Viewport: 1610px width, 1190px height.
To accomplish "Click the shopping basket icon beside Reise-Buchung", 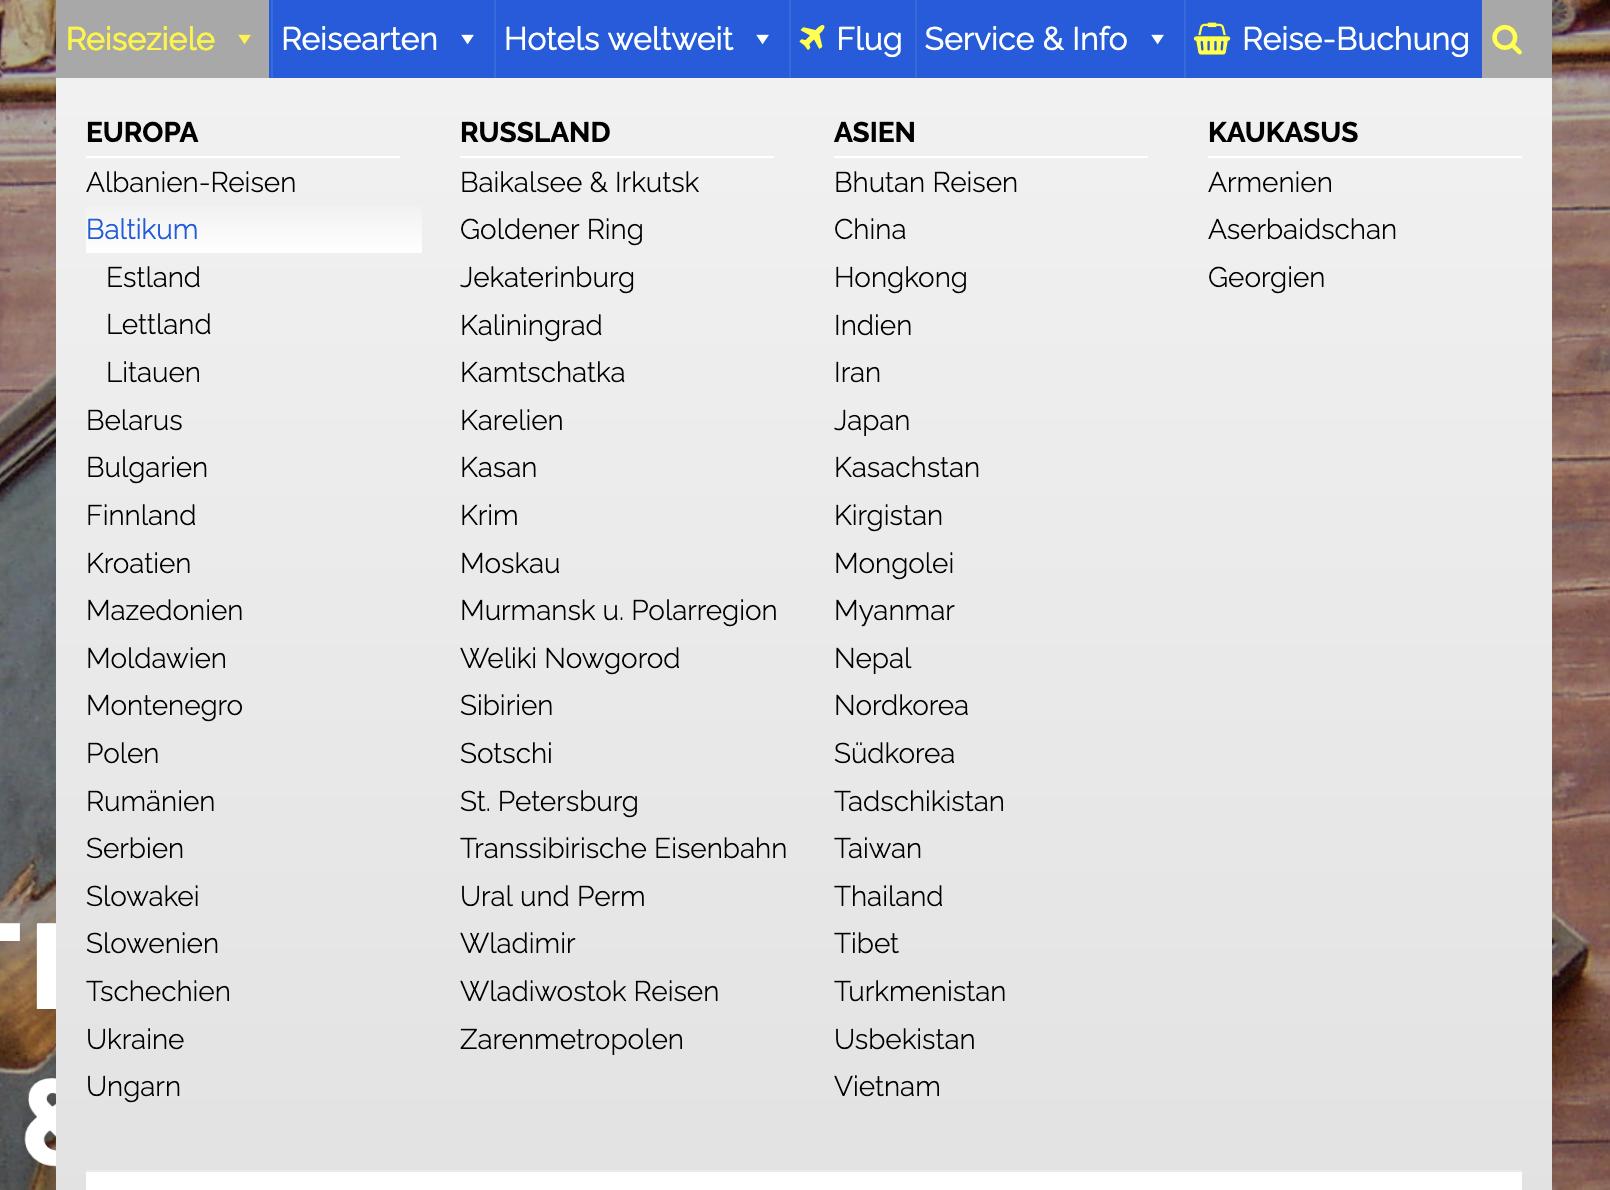I will point(1212,39).
